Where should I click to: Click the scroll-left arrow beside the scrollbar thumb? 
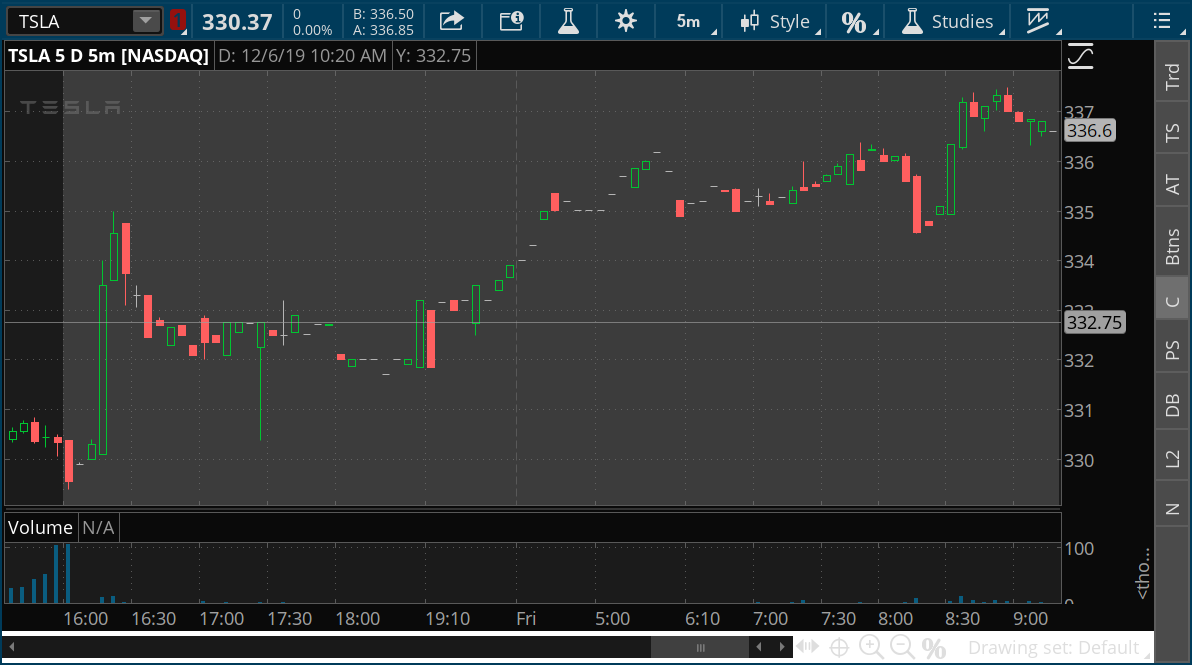click(759, 648)
